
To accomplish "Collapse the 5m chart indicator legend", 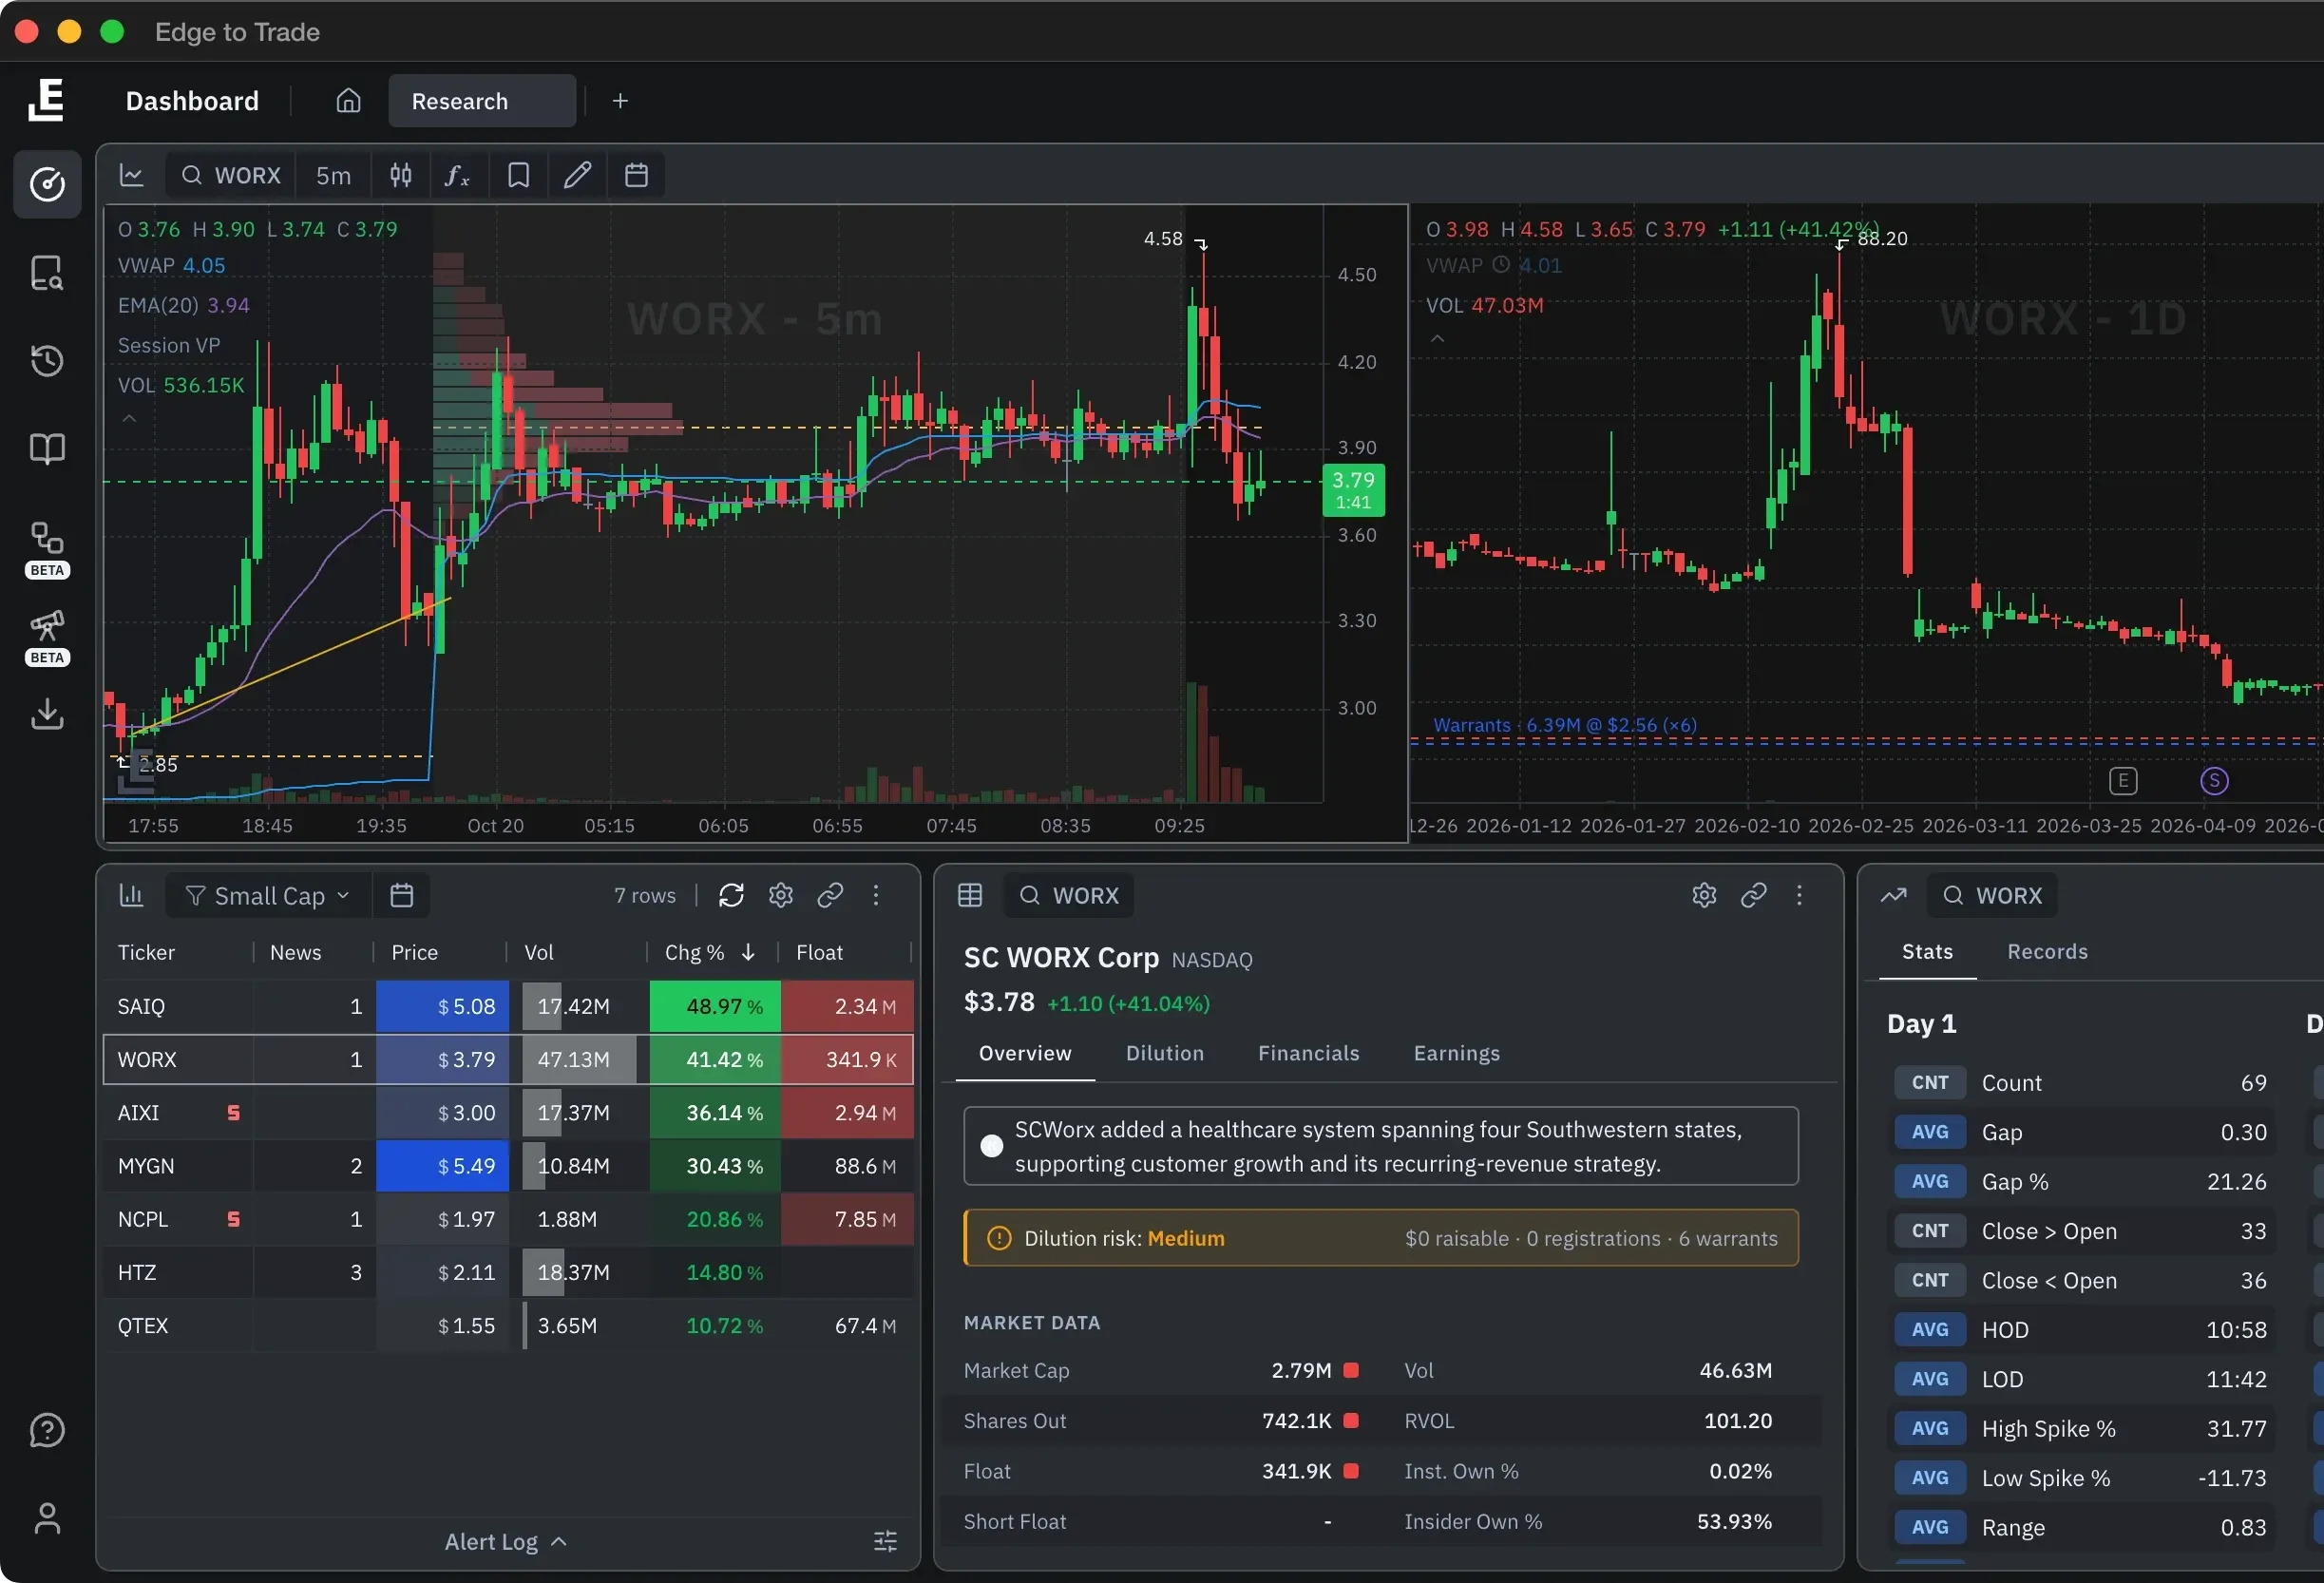I will [x=129, y=419].
